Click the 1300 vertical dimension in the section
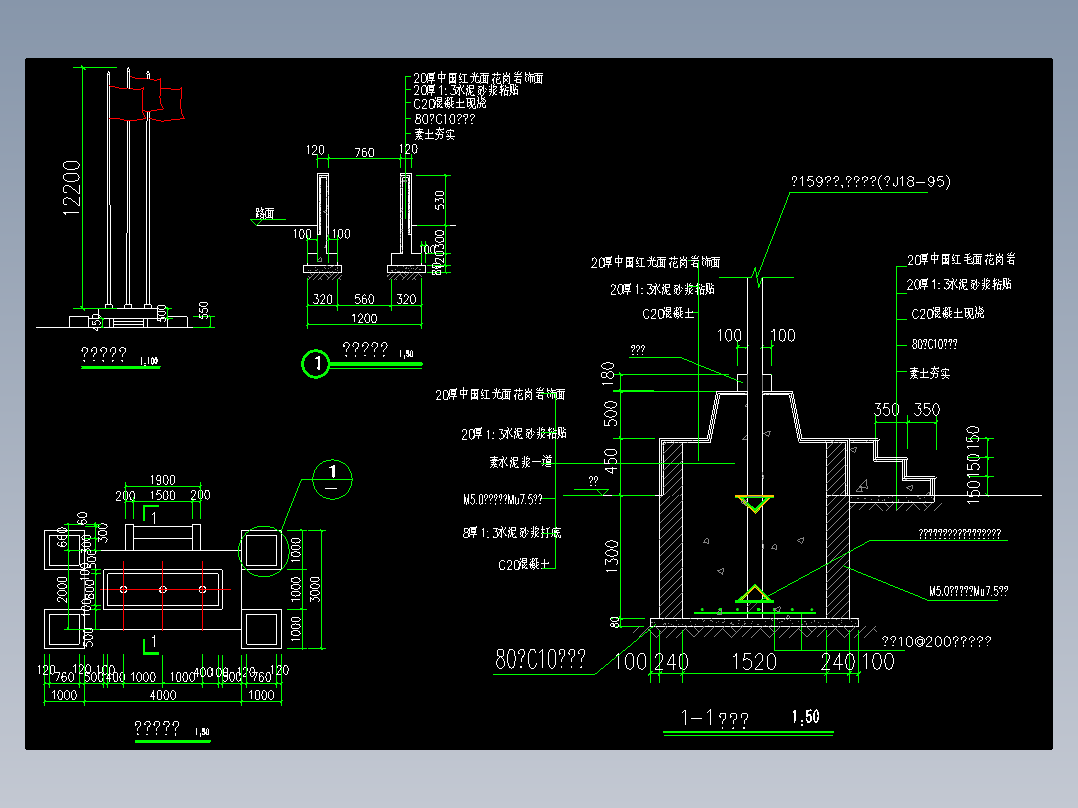Viewport: 1078px width, 808px height. tap(611, 557)
